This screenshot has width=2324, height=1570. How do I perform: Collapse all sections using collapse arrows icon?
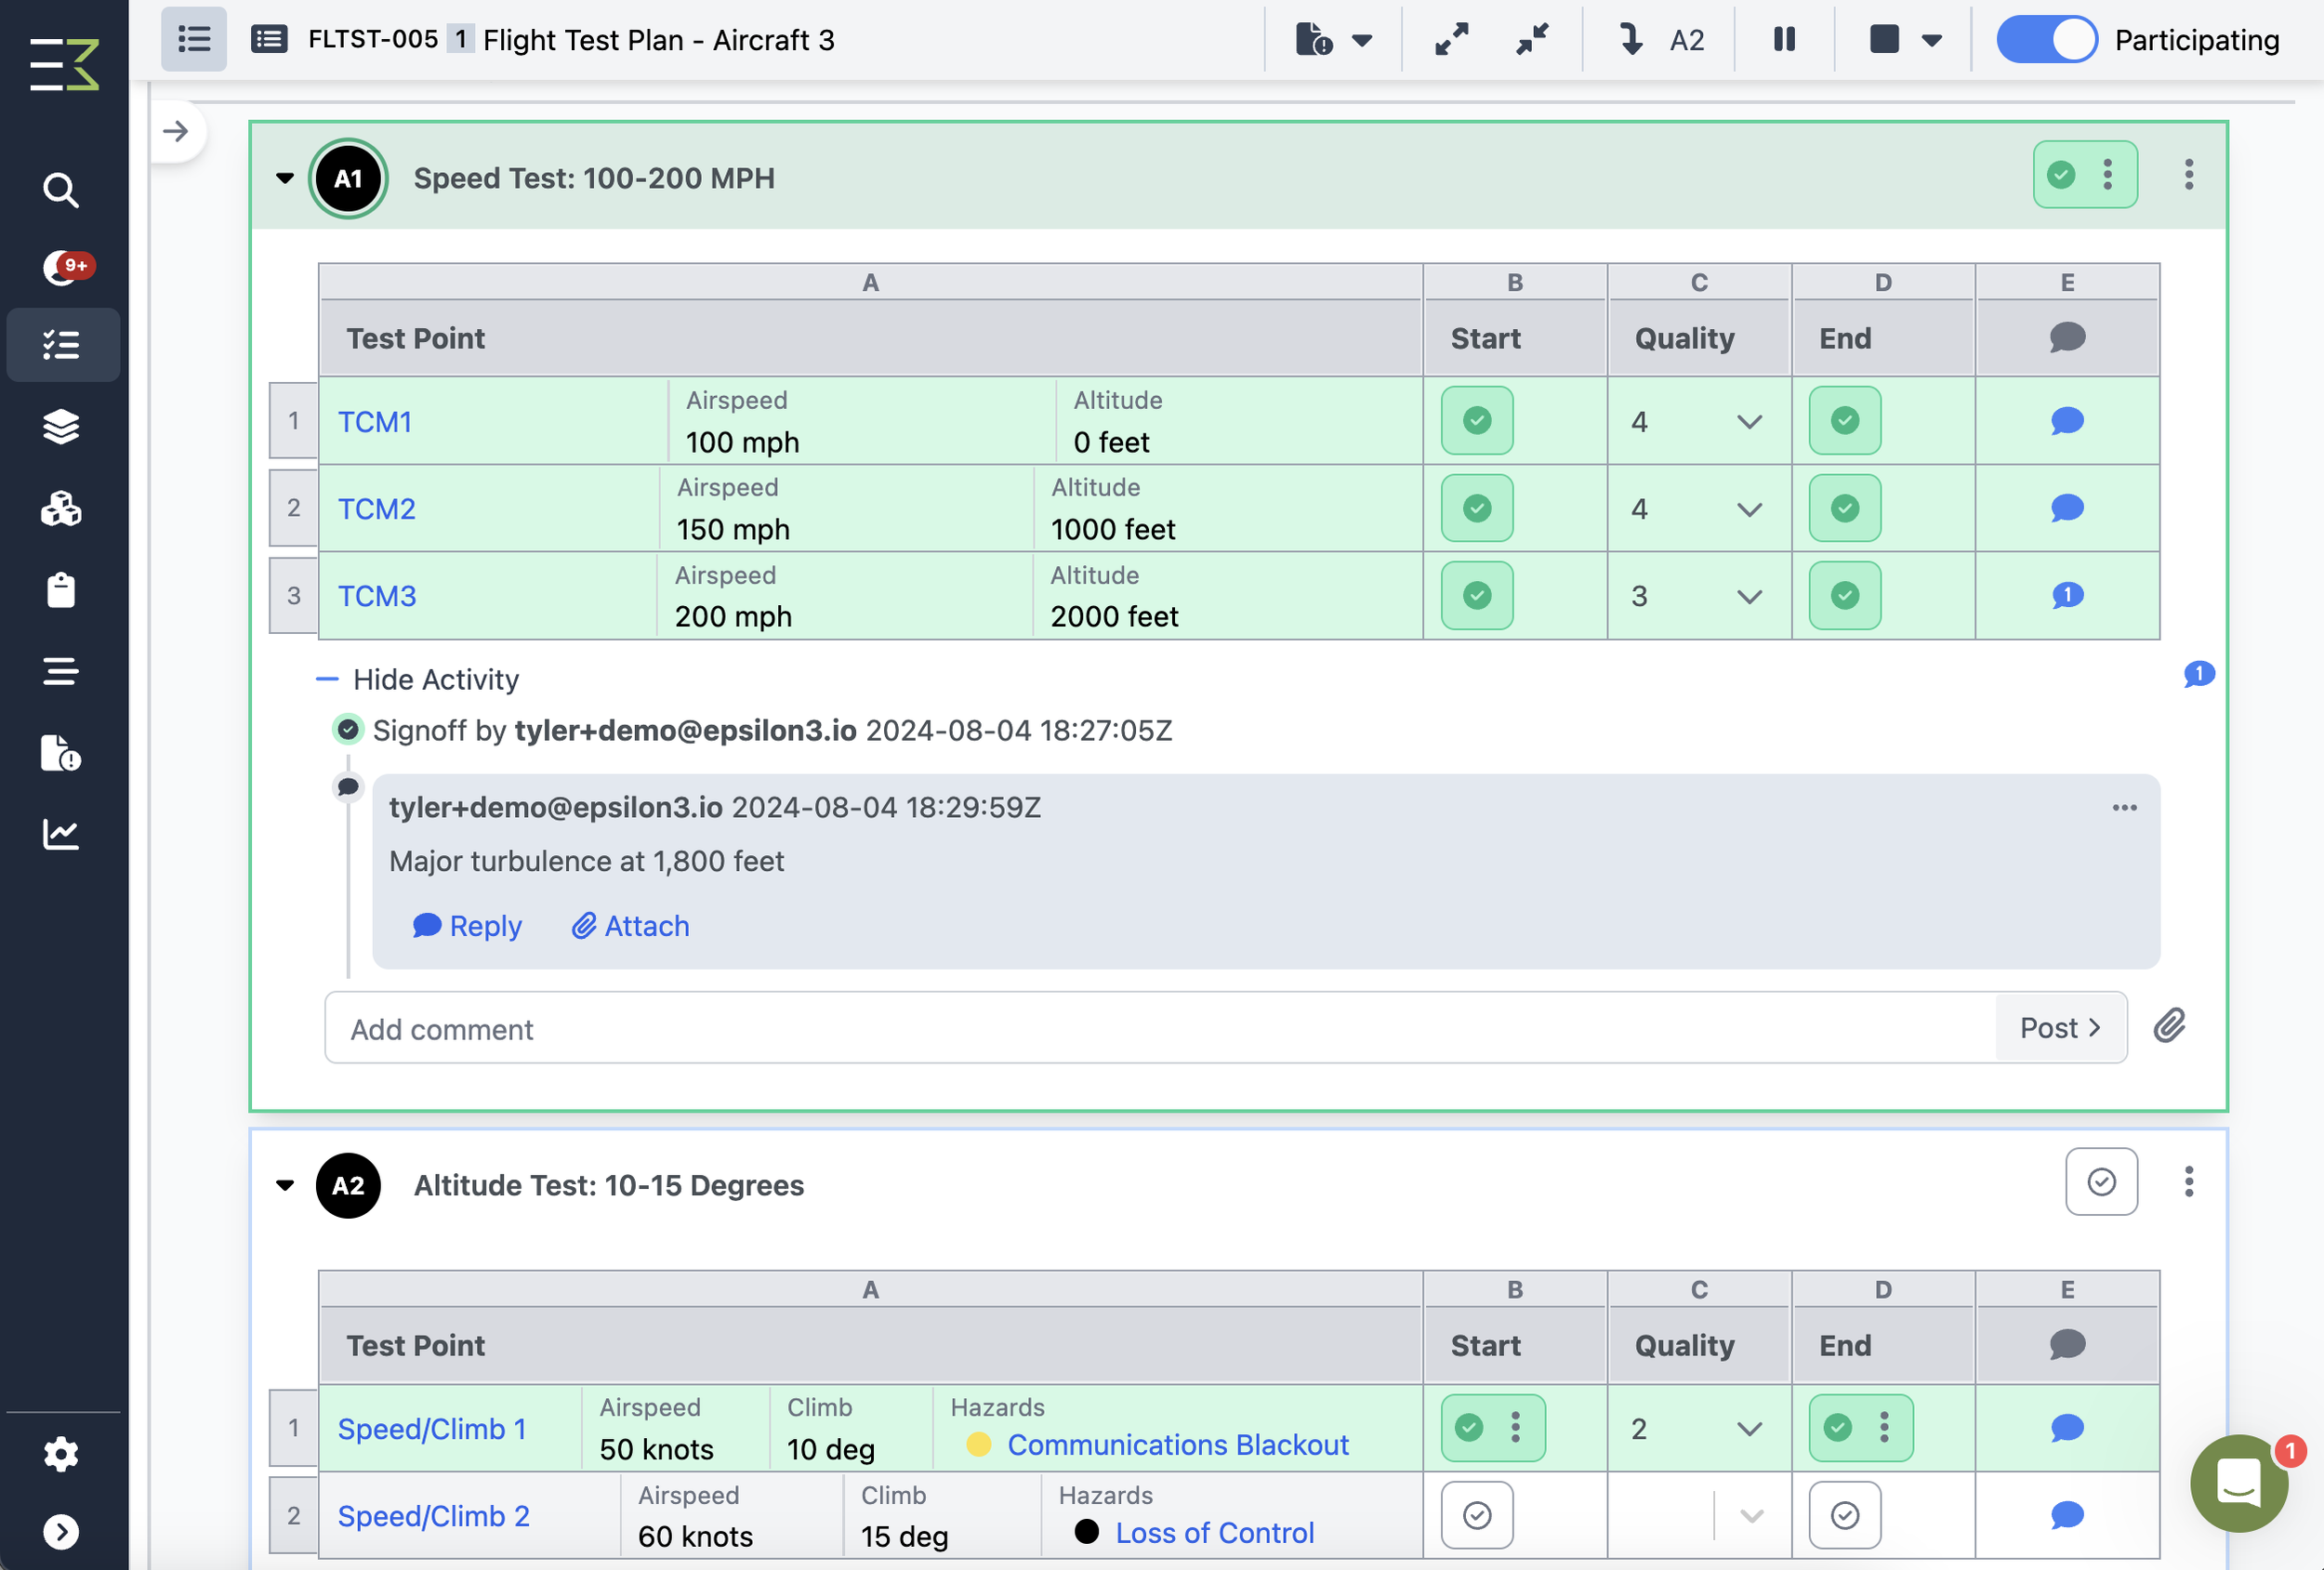(1530, 40)
